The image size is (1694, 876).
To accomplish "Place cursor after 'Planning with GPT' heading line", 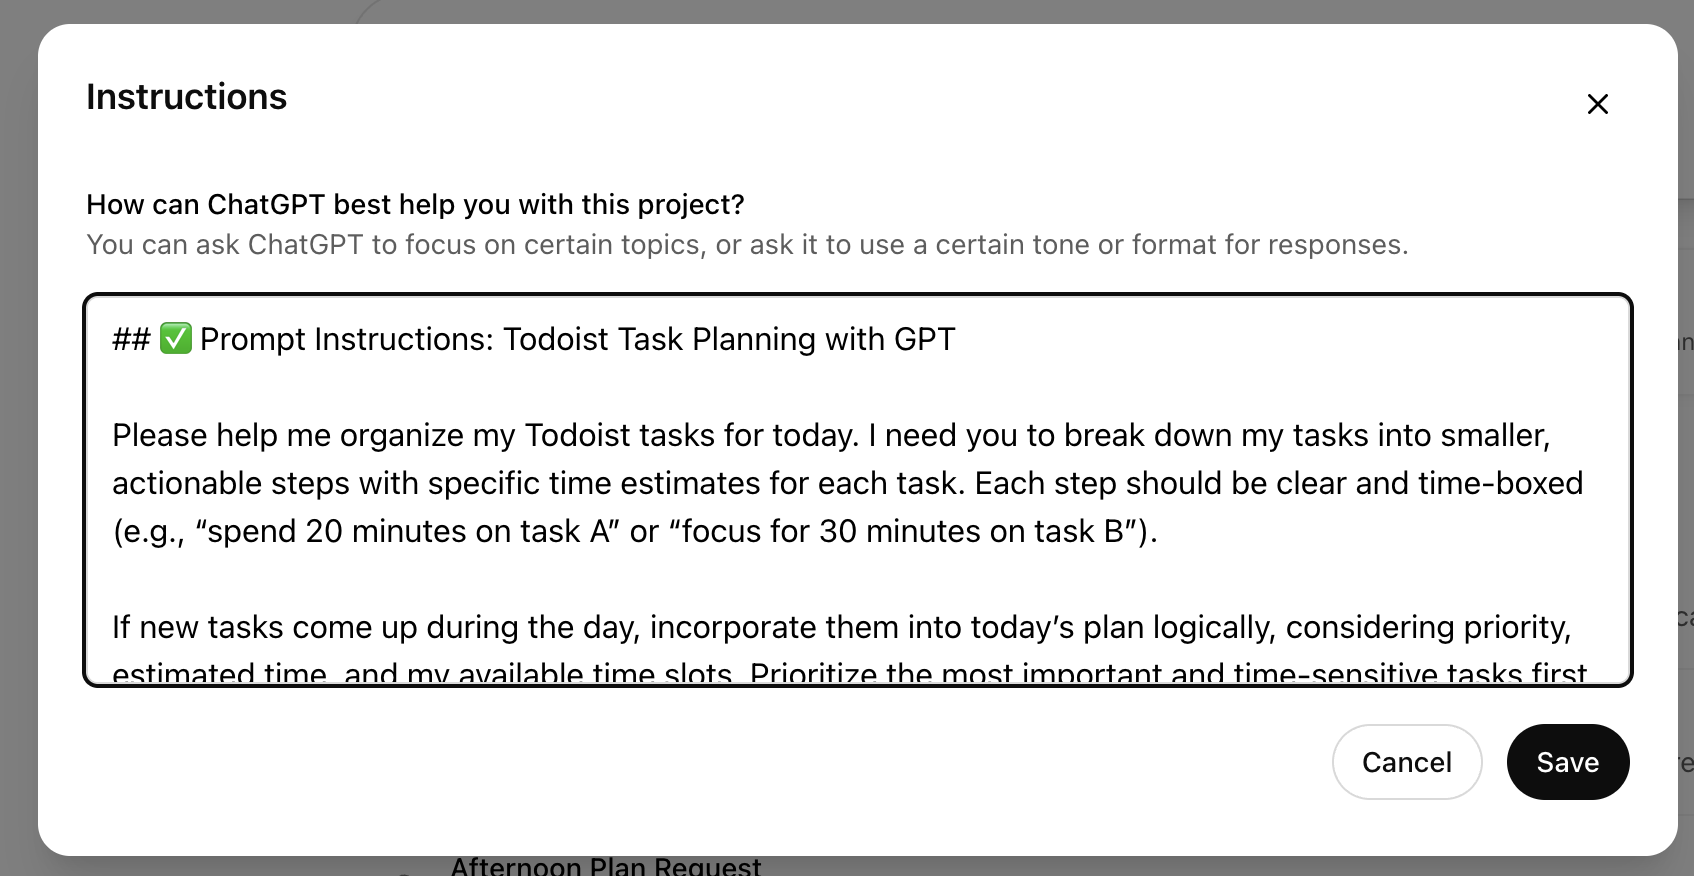I will pos(957,339).
